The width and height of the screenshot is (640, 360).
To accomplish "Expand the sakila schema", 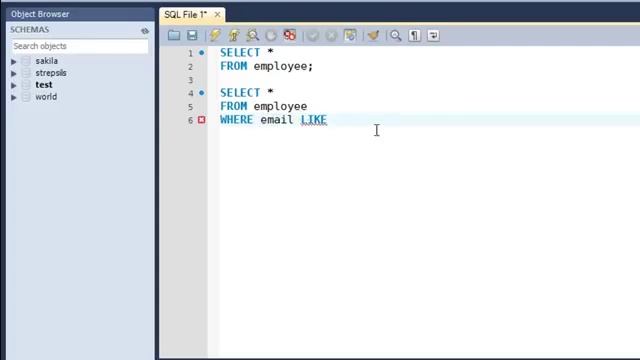I will (x=14, y=61).
